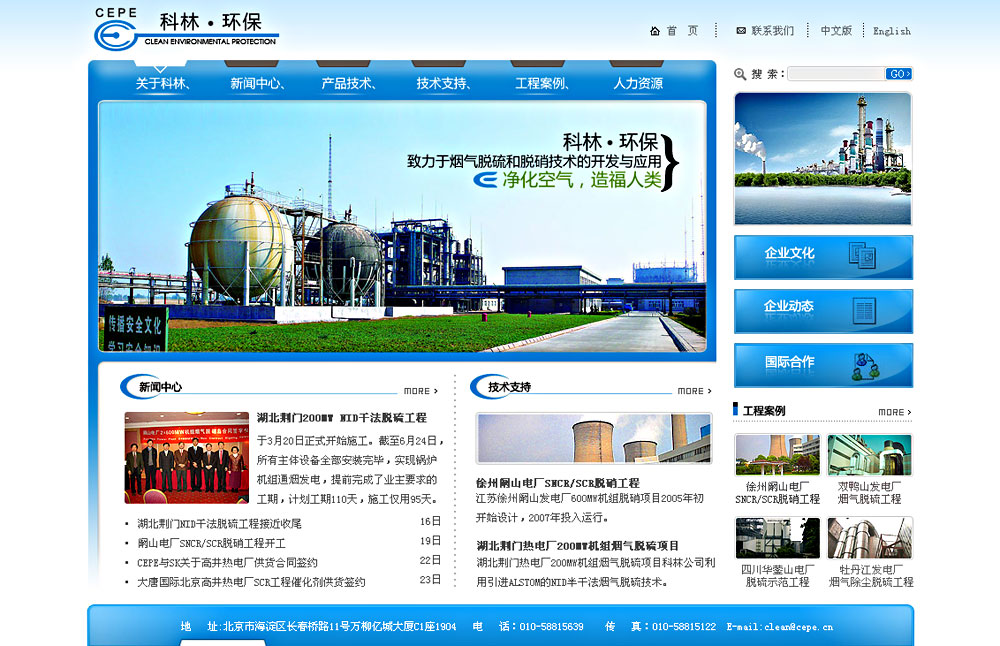This screenshot has height=646, width=1000.
Task: Click the envelope icon beside 联系我们
Action: [741, 31]
